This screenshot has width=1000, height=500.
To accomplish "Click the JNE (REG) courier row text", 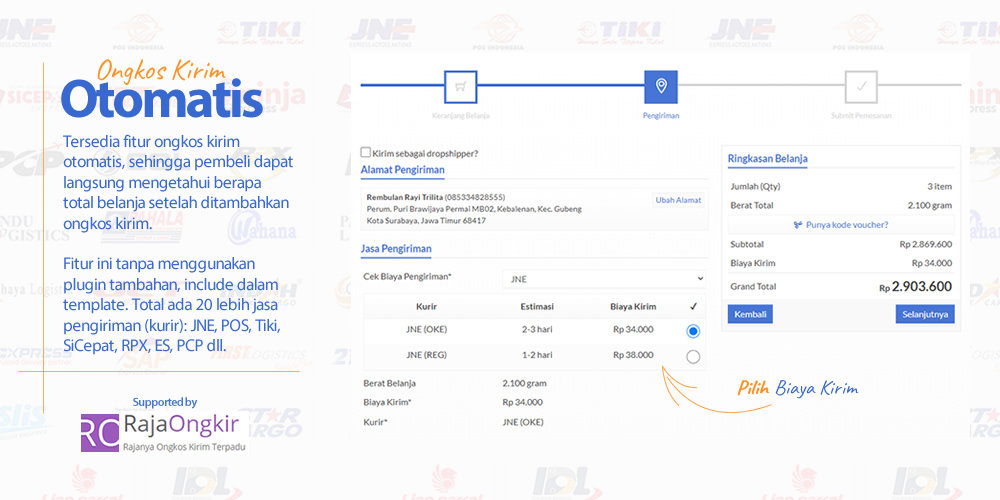I will [426, 355].
